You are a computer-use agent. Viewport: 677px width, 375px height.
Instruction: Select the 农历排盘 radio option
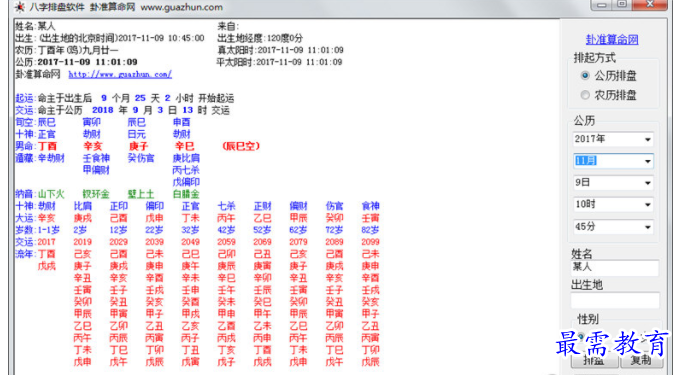point(585,95)
